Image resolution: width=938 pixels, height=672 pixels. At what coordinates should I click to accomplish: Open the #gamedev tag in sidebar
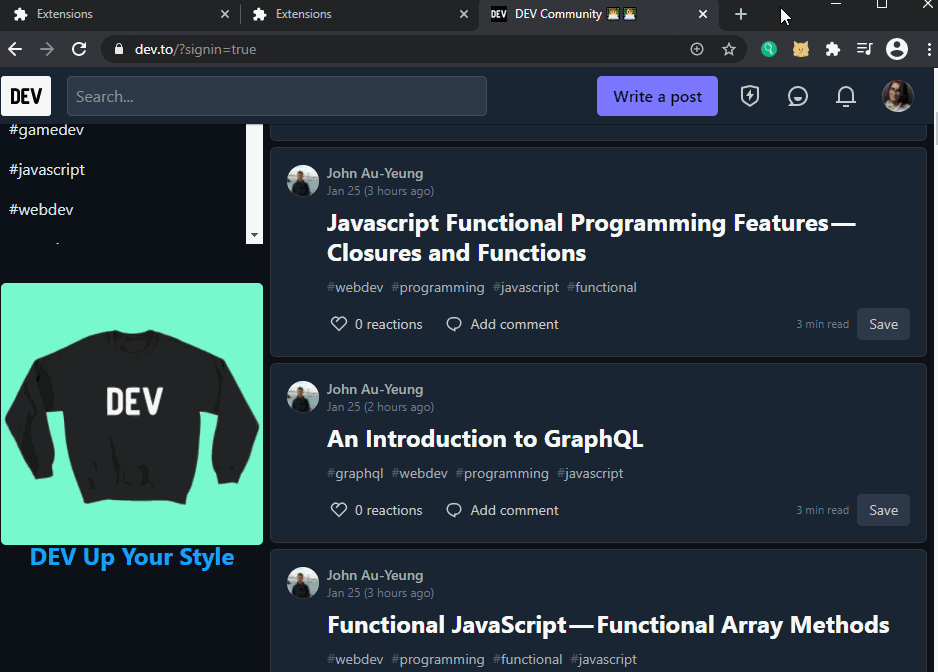click(x=47, y=130)
